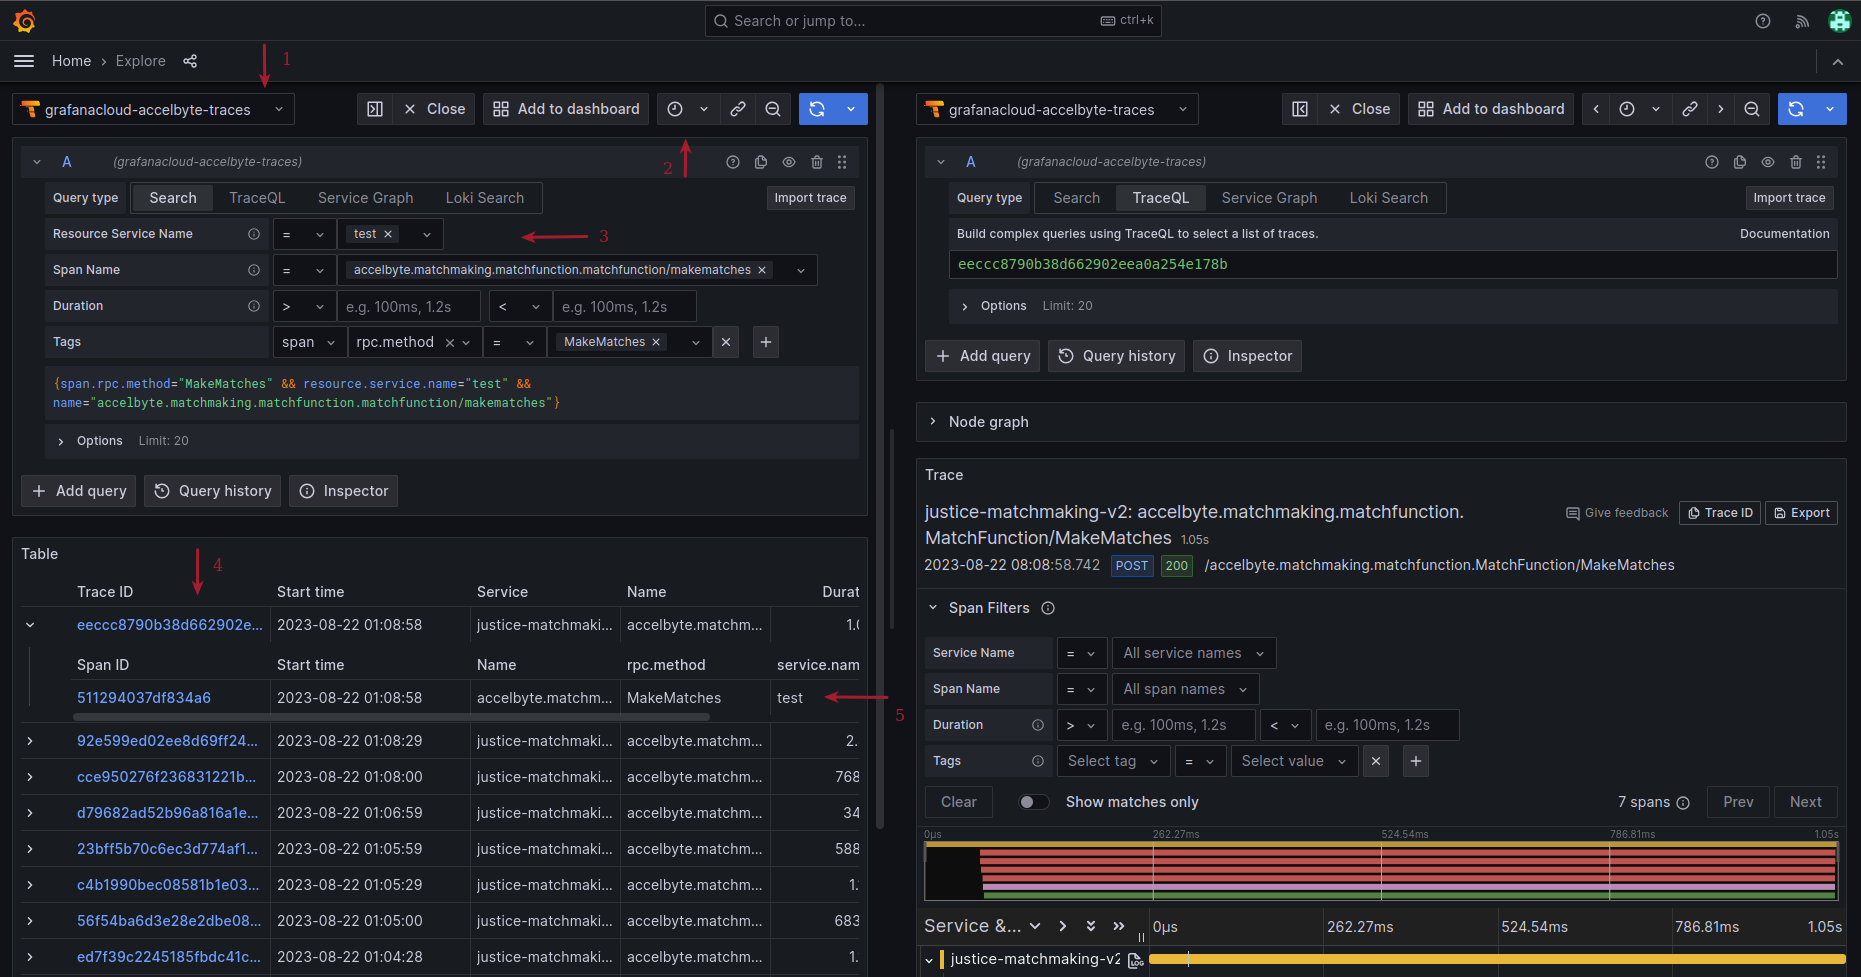The width and height of the screenshot is (1861, 977).
Task: Open the Grafana home logo
Action: point(25,20)
